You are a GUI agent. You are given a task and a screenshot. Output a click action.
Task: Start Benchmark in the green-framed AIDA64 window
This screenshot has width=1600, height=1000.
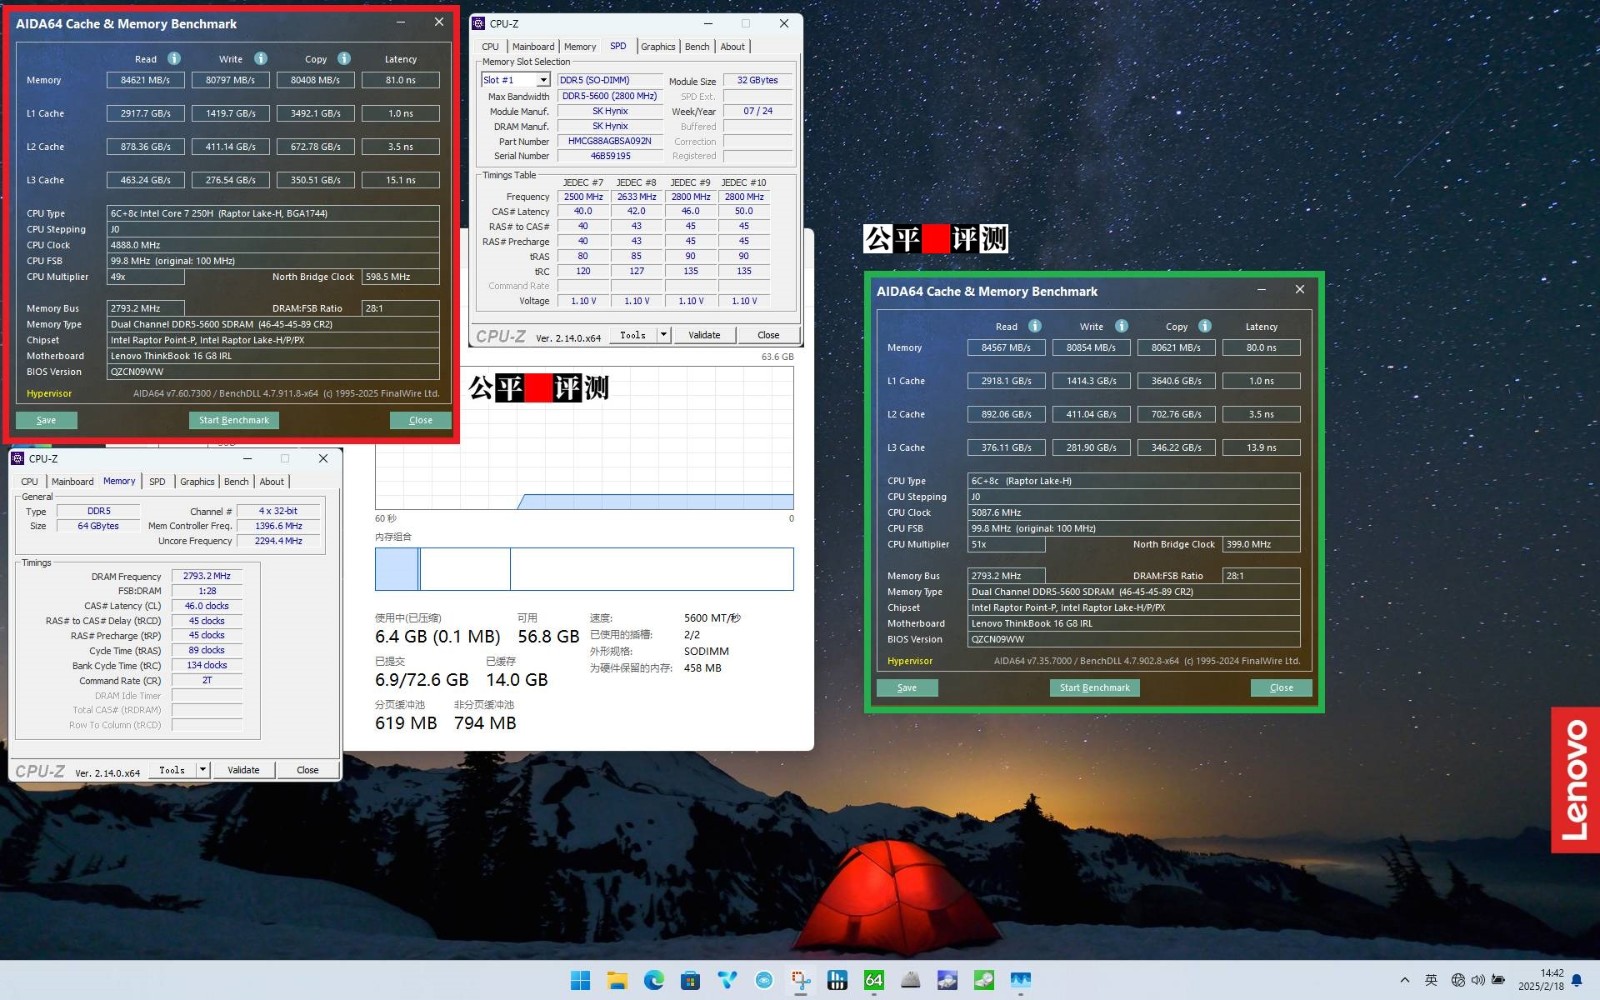1094,688
